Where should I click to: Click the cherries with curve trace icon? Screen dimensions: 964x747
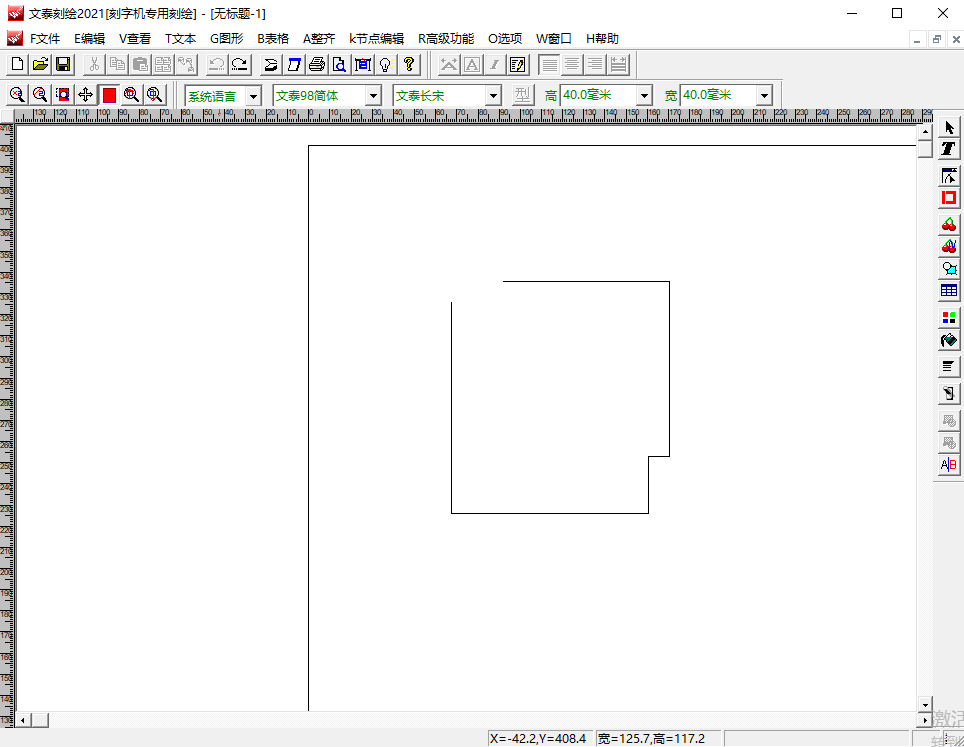tap(949, 247)
